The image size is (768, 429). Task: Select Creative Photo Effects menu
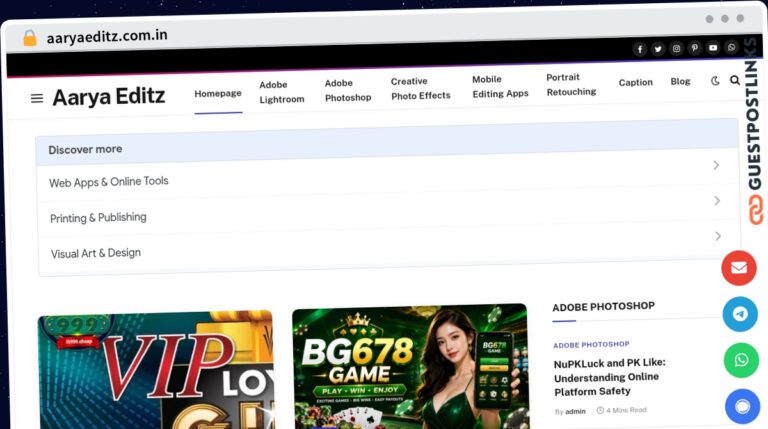[x=420, y=89]
